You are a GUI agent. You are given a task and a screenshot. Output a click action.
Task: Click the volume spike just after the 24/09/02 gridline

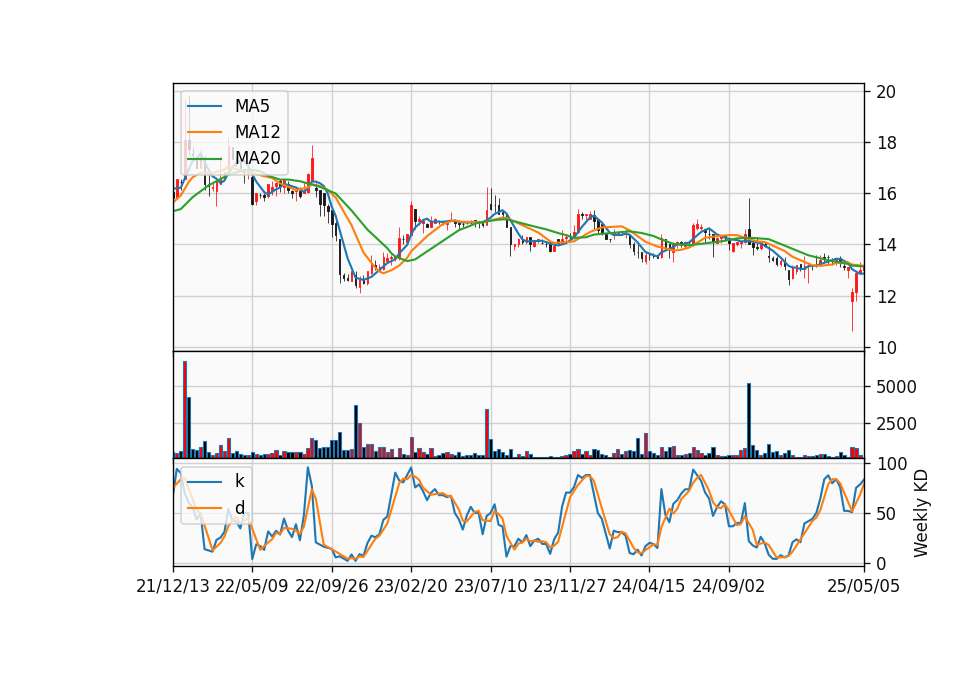[749, 421]
